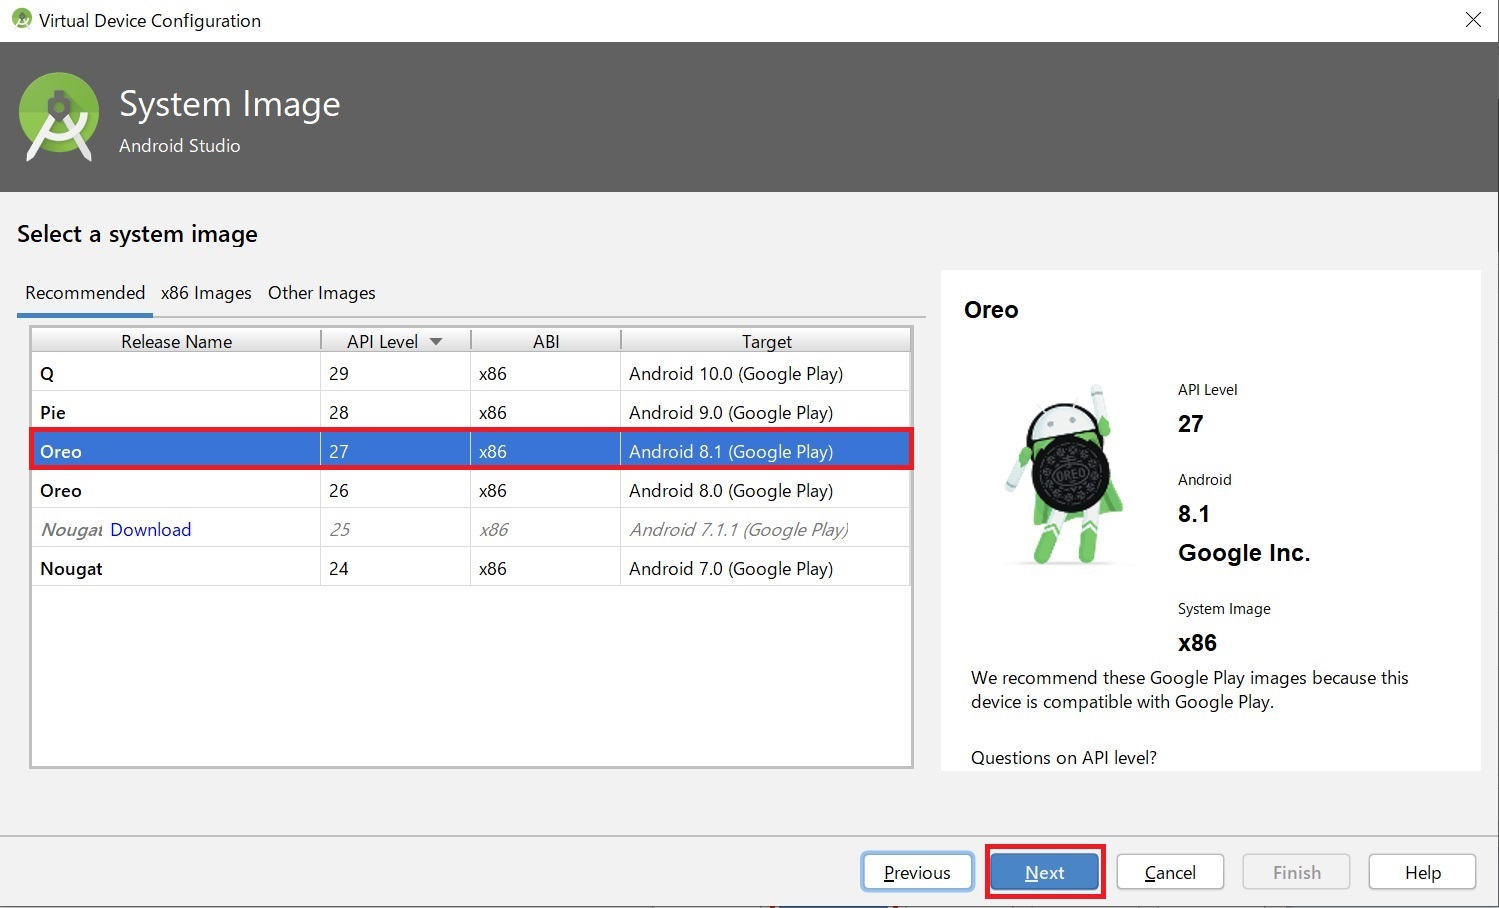Click the Google Inc. vendor text
Image resolution: width=1499 pixels, height=908 pixels.
point(1244,553)
